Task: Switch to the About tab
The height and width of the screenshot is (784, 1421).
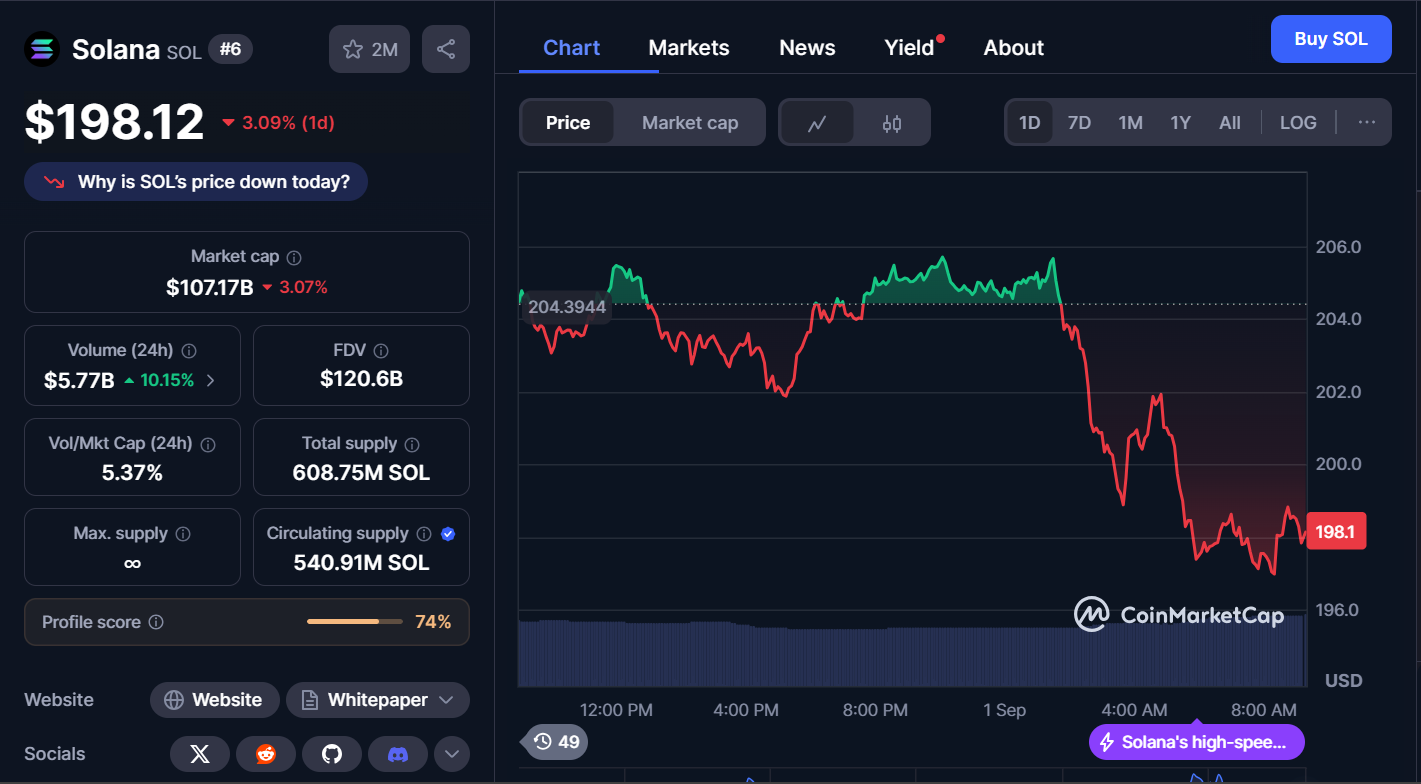Action: [x=1014, y=48]
